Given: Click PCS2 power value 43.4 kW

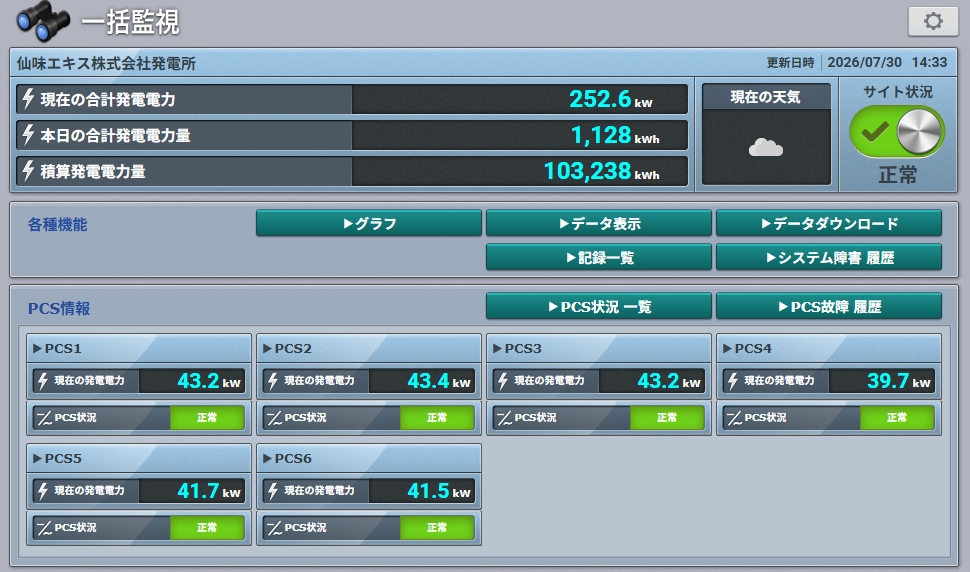Looking at the screenshot, I should [x=439, y=381].
